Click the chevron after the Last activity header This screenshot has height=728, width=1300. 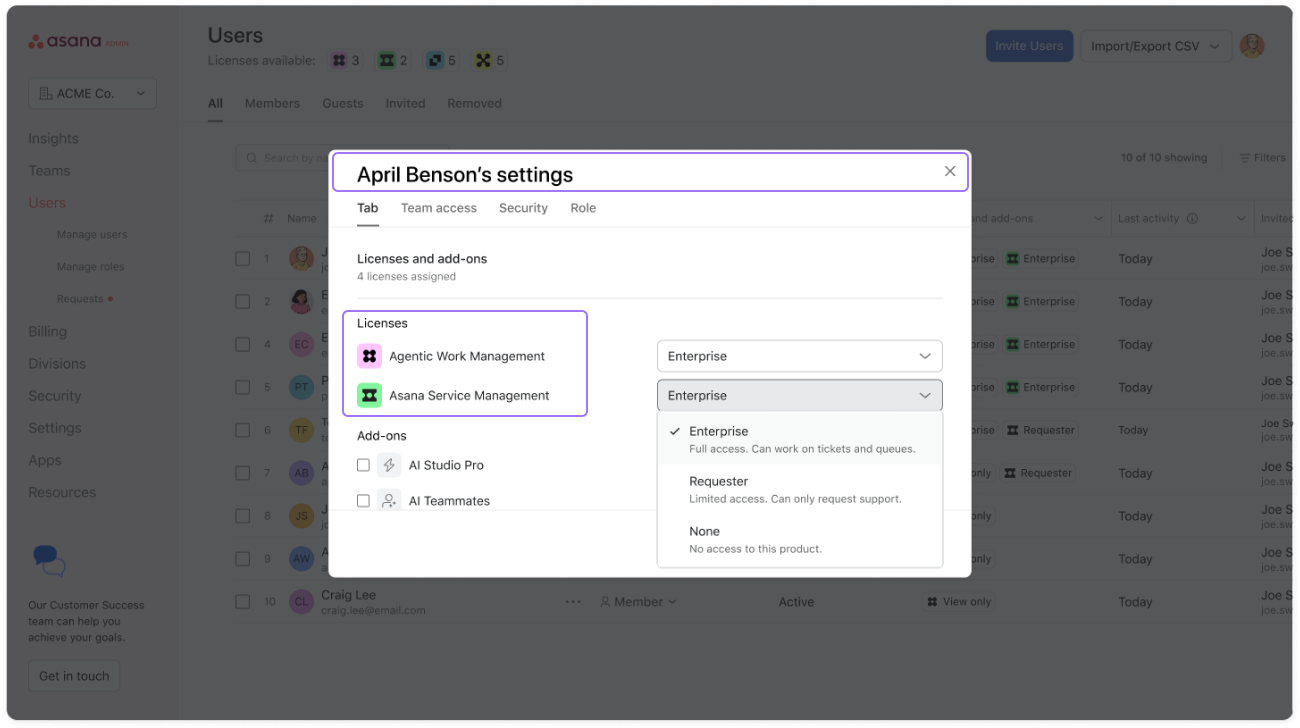1241,218
